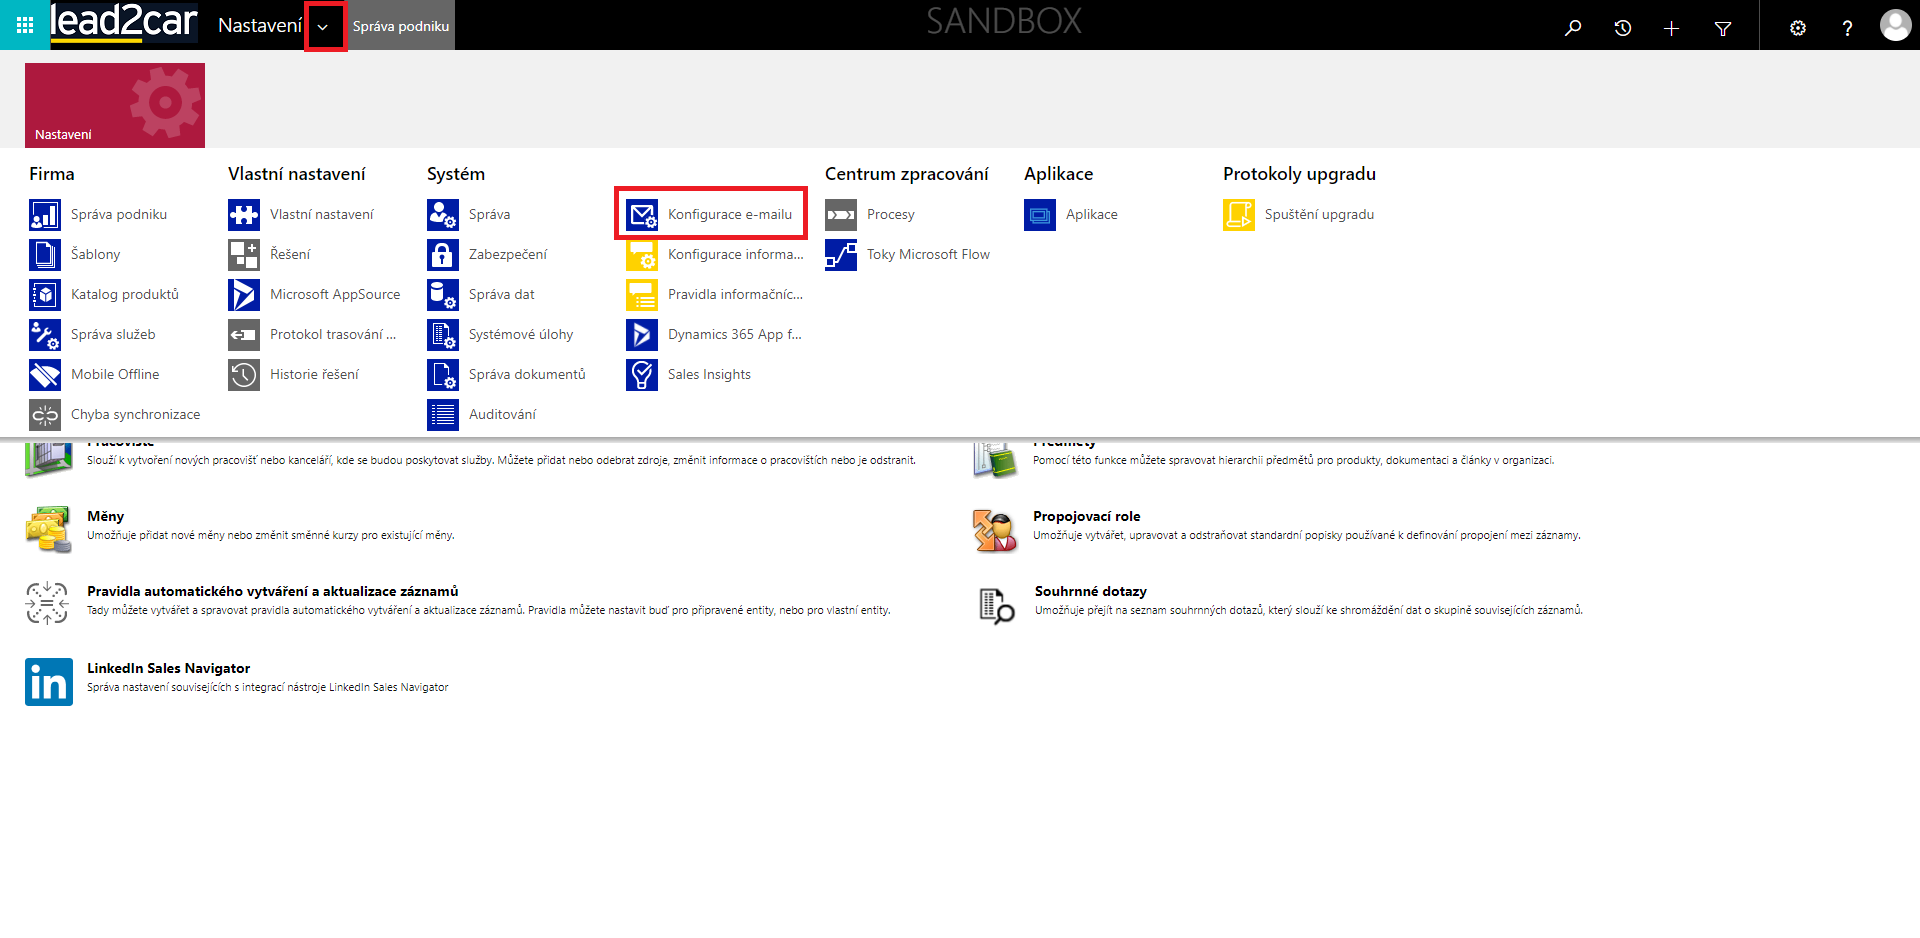Open Zabezpečení in Systém menu
Image resolution: width=1920 pixels, height=938 pixels.
[507, 255]
